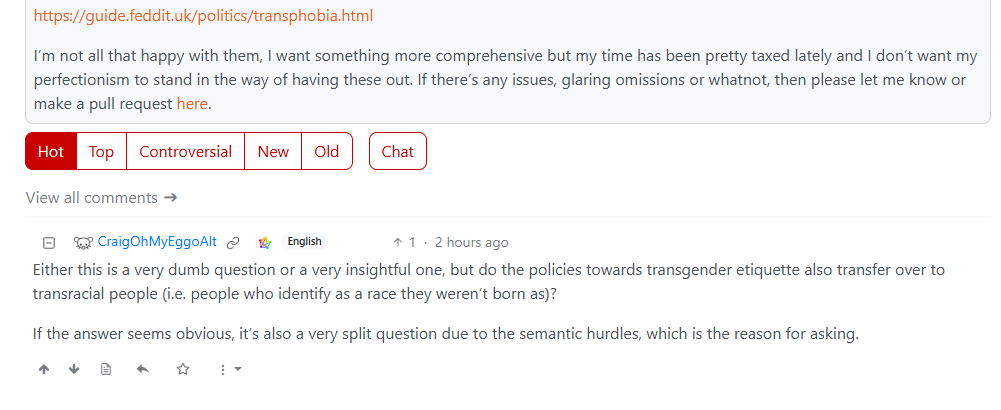Upvote CraigOhMyEggoAlt's comment

point(44,369)
